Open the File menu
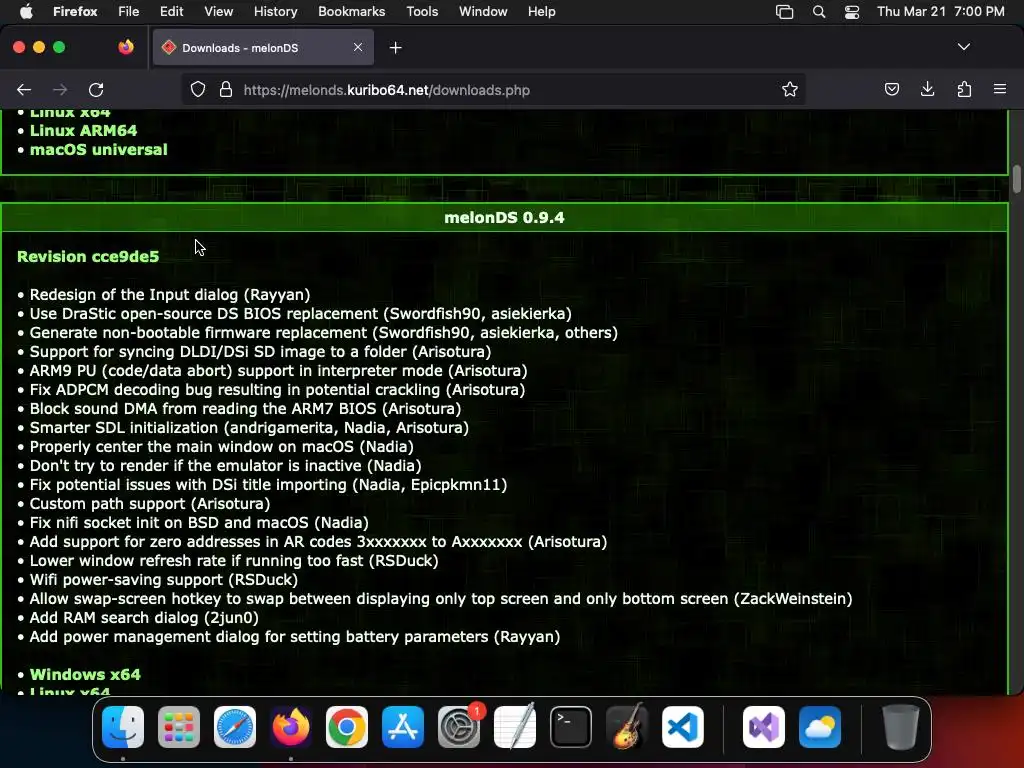This screenshot has width=1024, height=768. pyautogui.click(x=129, y=11)
